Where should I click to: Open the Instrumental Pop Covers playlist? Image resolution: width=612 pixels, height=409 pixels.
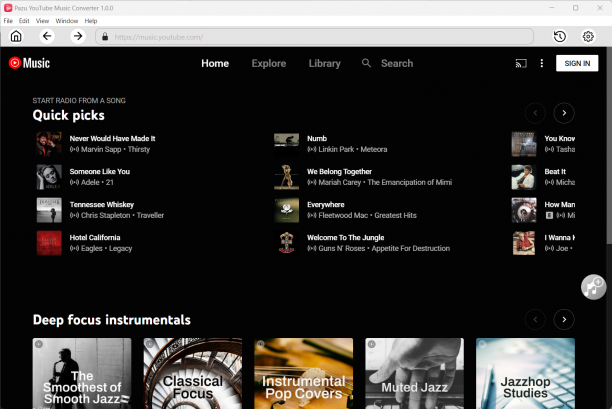pos(304,373)
